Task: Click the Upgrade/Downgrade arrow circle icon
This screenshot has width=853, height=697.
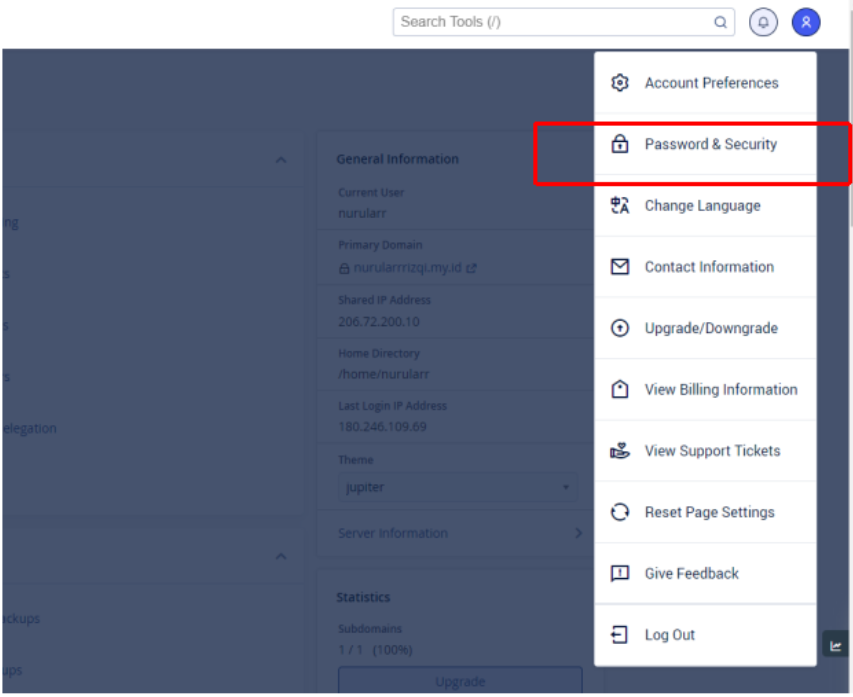Action: [x=620, y=328]
